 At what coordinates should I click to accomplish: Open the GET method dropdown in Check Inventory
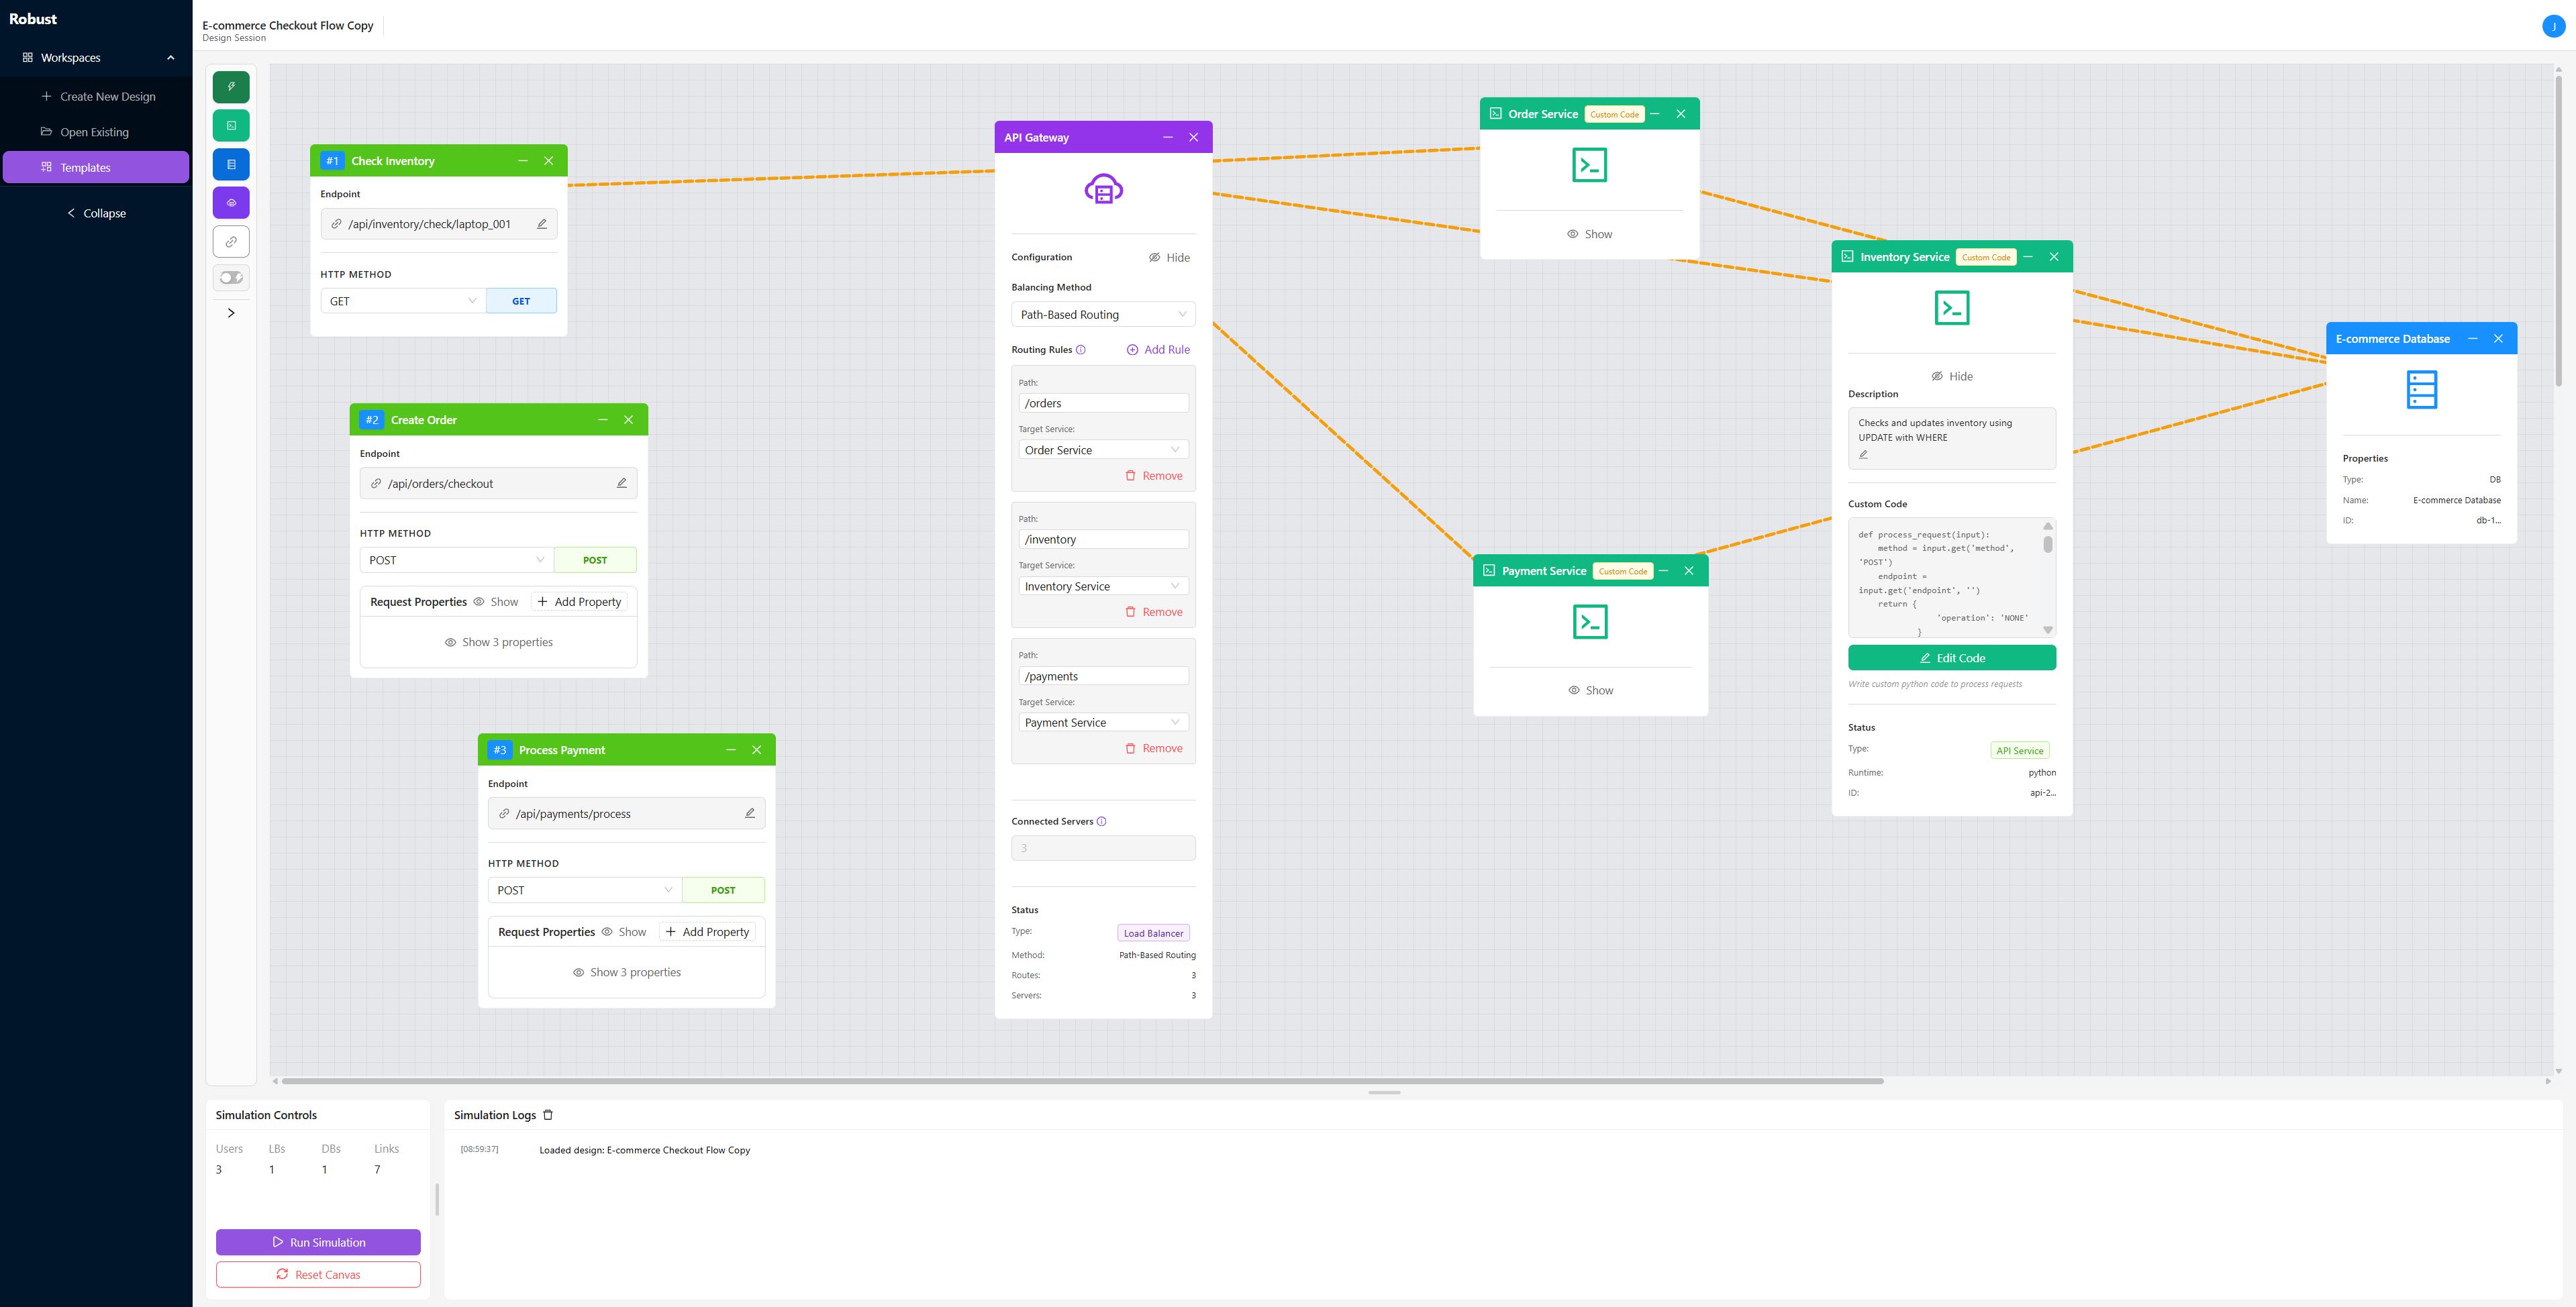click(x=402, y=300)
